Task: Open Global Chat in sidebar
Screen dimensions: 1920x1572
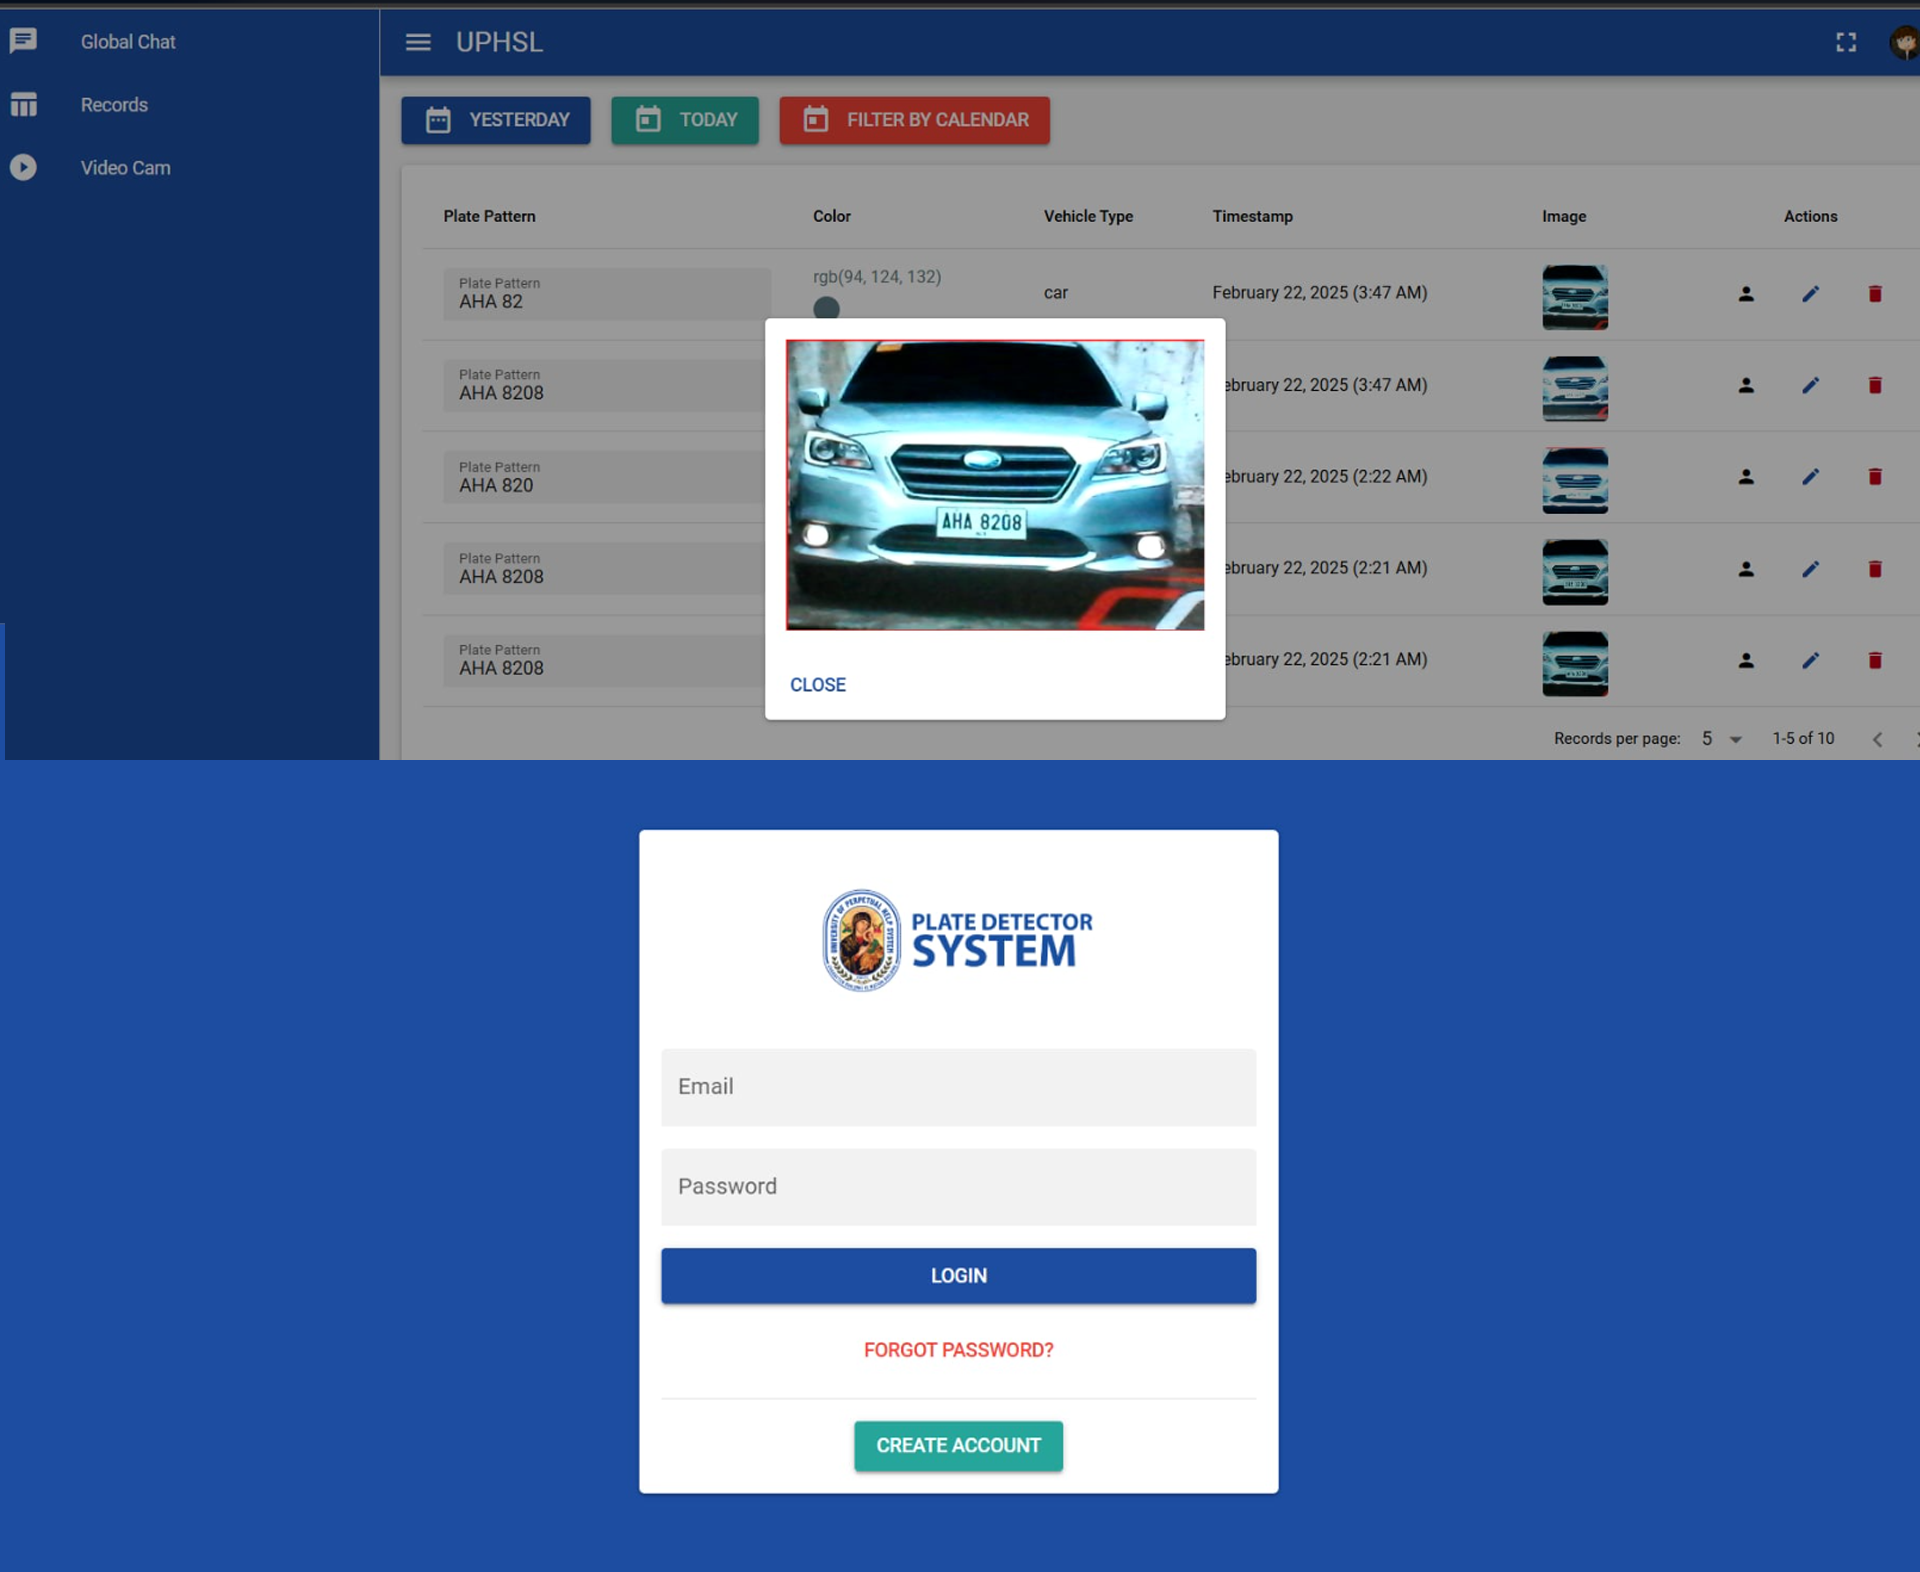Action: pyautogui.click(x=128, y=42)
